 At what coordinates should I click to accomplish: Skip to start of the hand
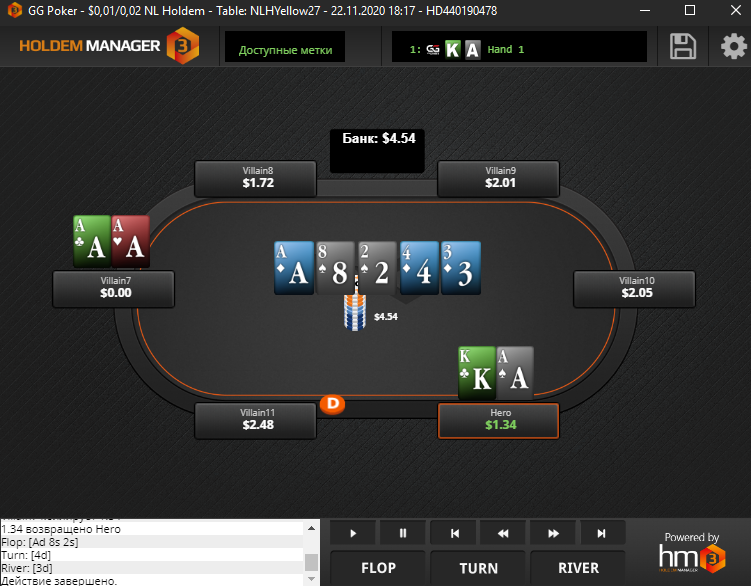453,533
